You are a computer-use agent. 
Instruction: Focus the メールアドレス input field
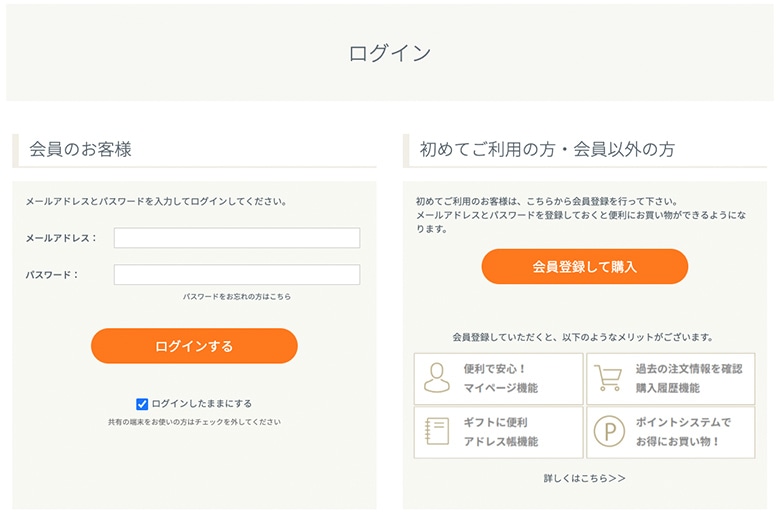point(237,238)
